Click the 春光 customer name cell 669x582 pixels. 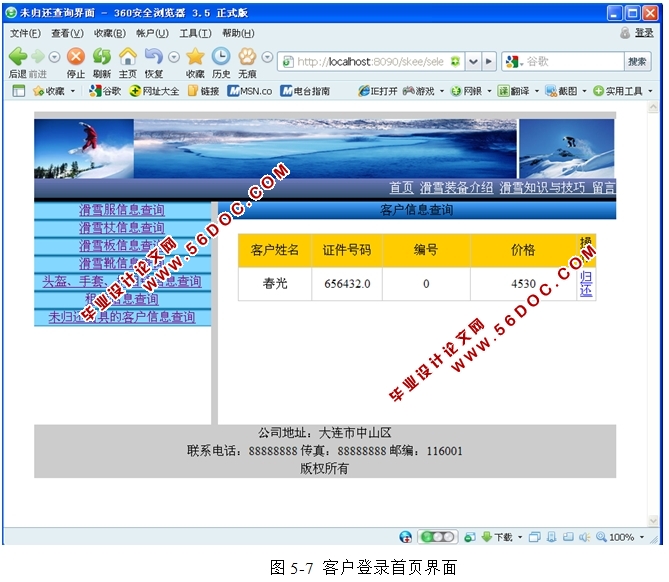pos(275,284)
